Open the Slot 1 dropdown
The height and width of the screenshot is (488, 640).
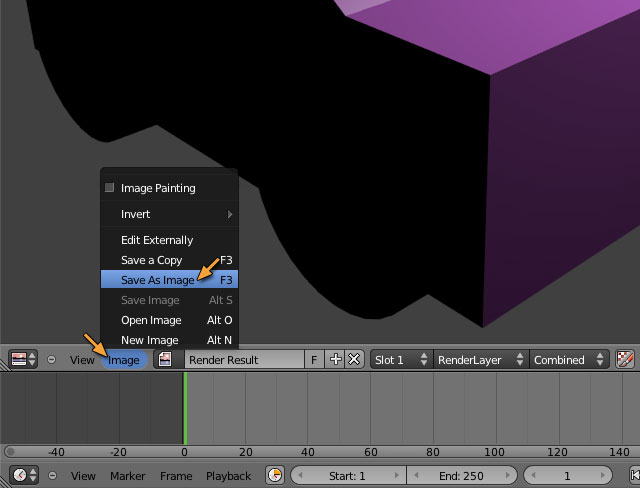coord(401,359)
